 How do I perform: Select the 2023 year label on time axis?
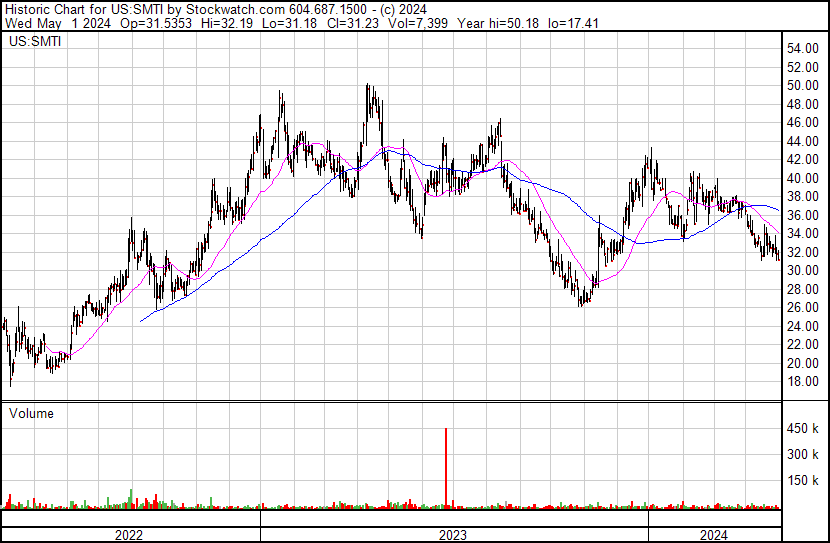[x=453, y=535]
